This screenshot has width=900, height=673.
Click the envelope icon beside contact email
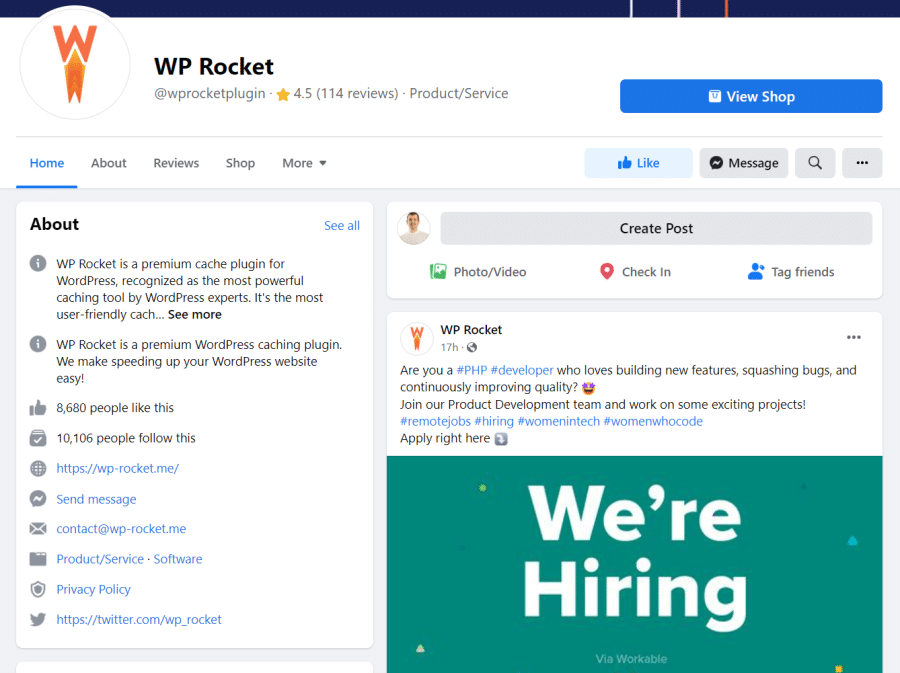coord(38,528)
